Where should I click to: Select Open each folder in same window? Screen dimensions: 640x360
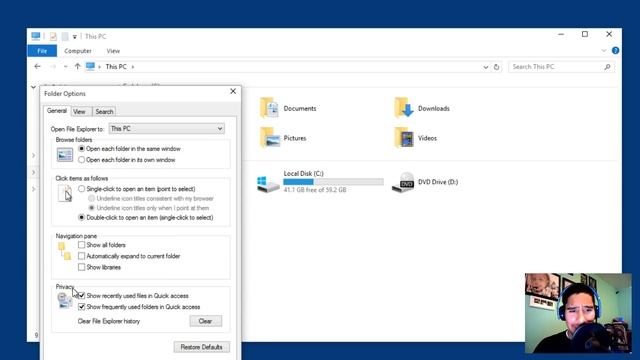pos(81,149)
